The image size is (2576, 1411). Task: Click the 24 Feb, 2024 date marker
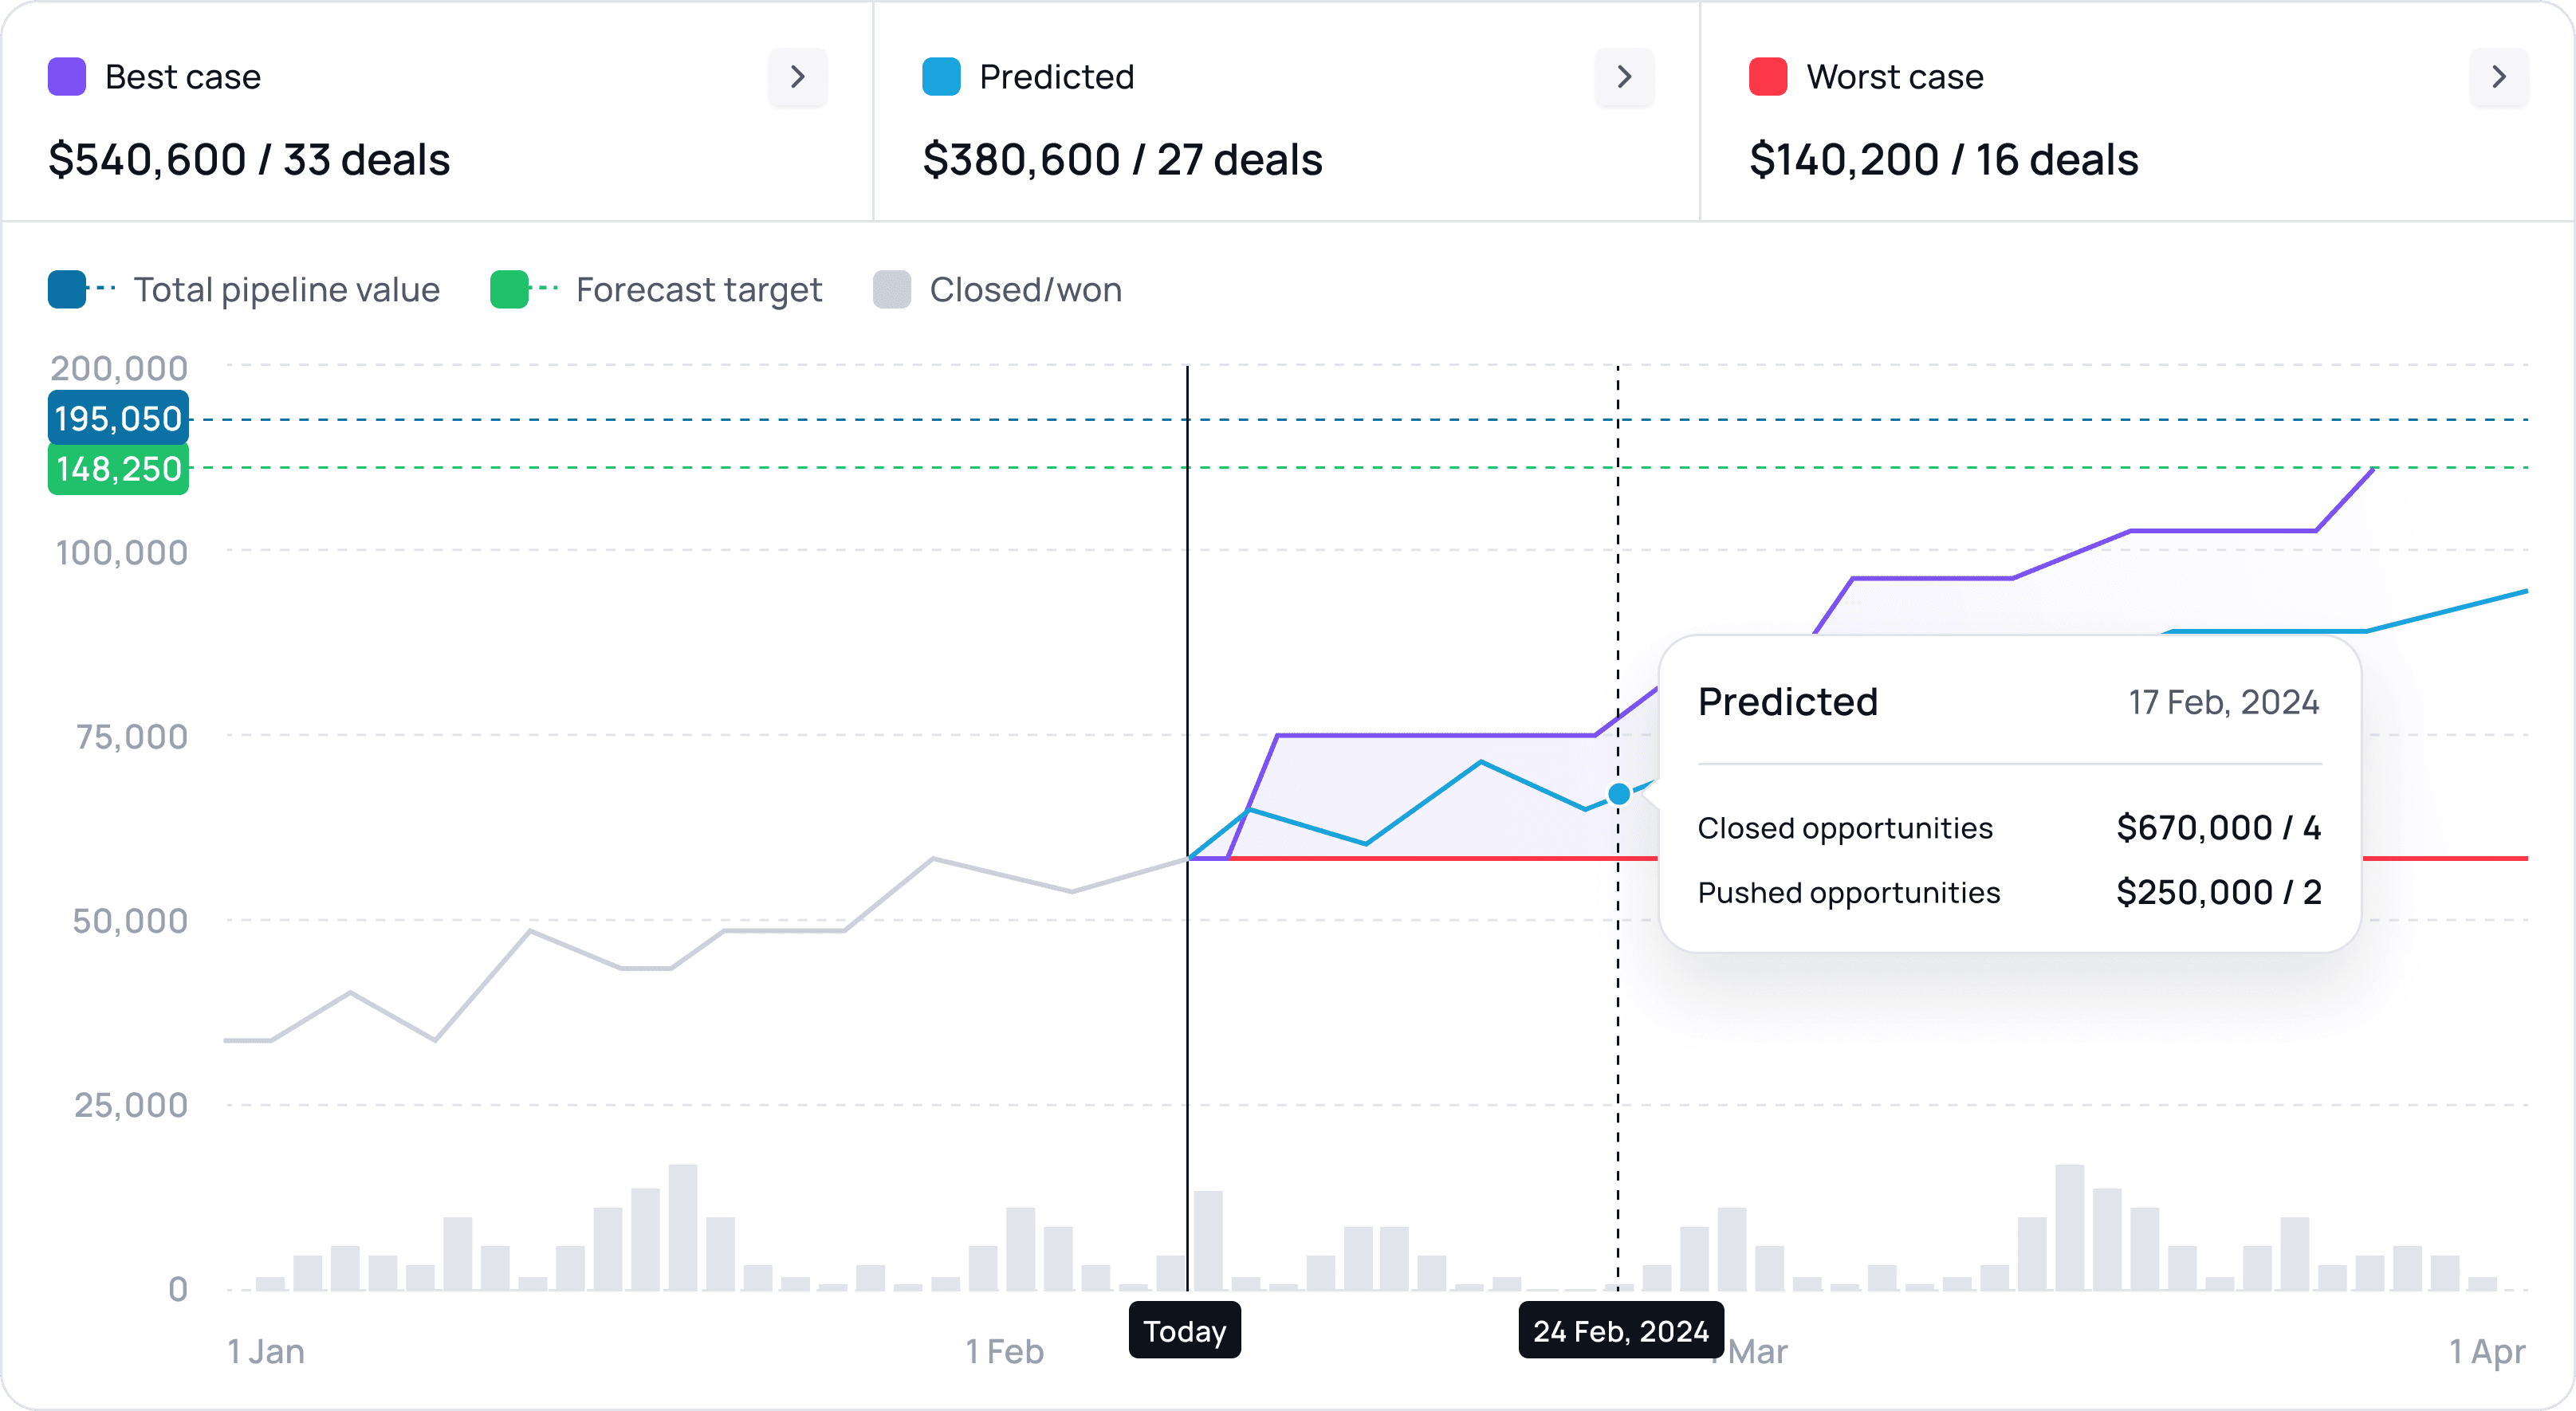[1621, 1331]
